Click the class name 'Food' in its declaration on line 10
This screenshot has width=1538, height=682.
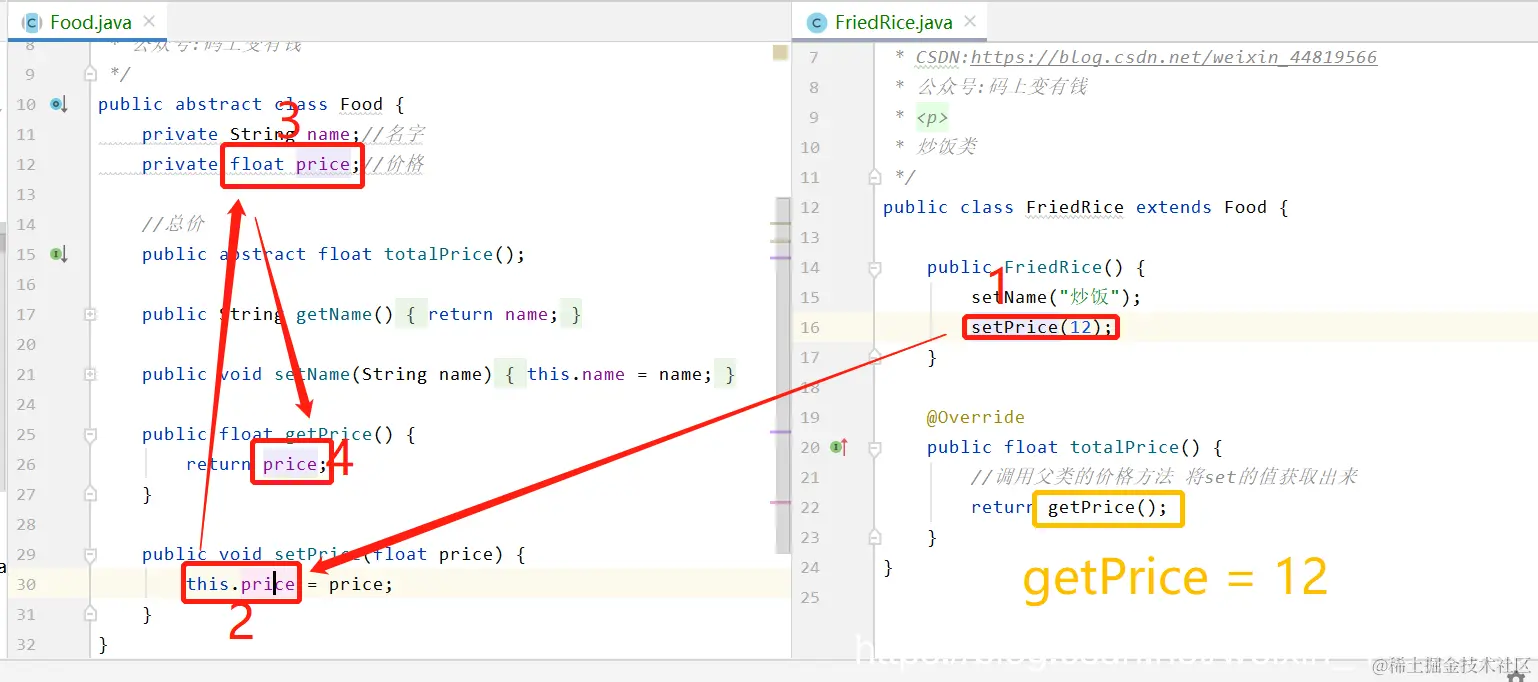point(361,104)
